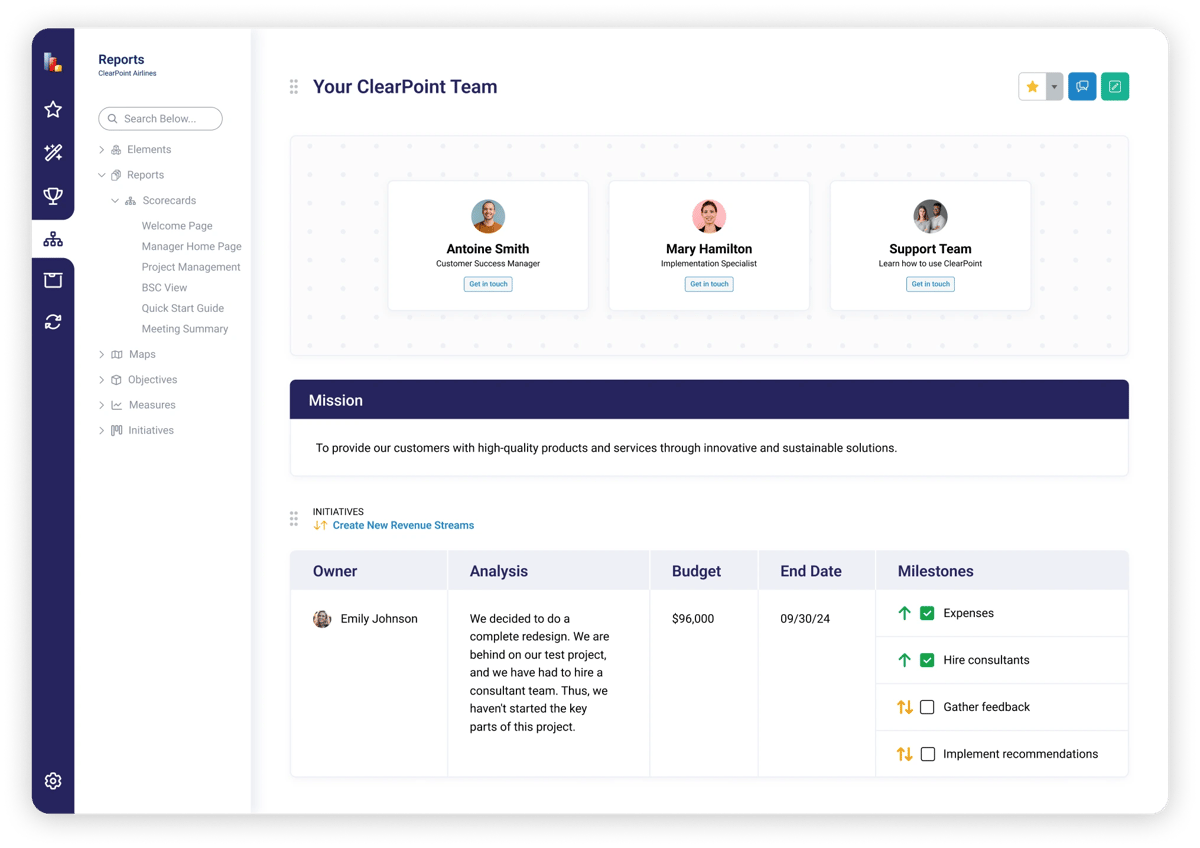Open favorite star dropdown arrow
Image resolution: width=1200 pixels, height=848 pixels.
[1054, 87]
